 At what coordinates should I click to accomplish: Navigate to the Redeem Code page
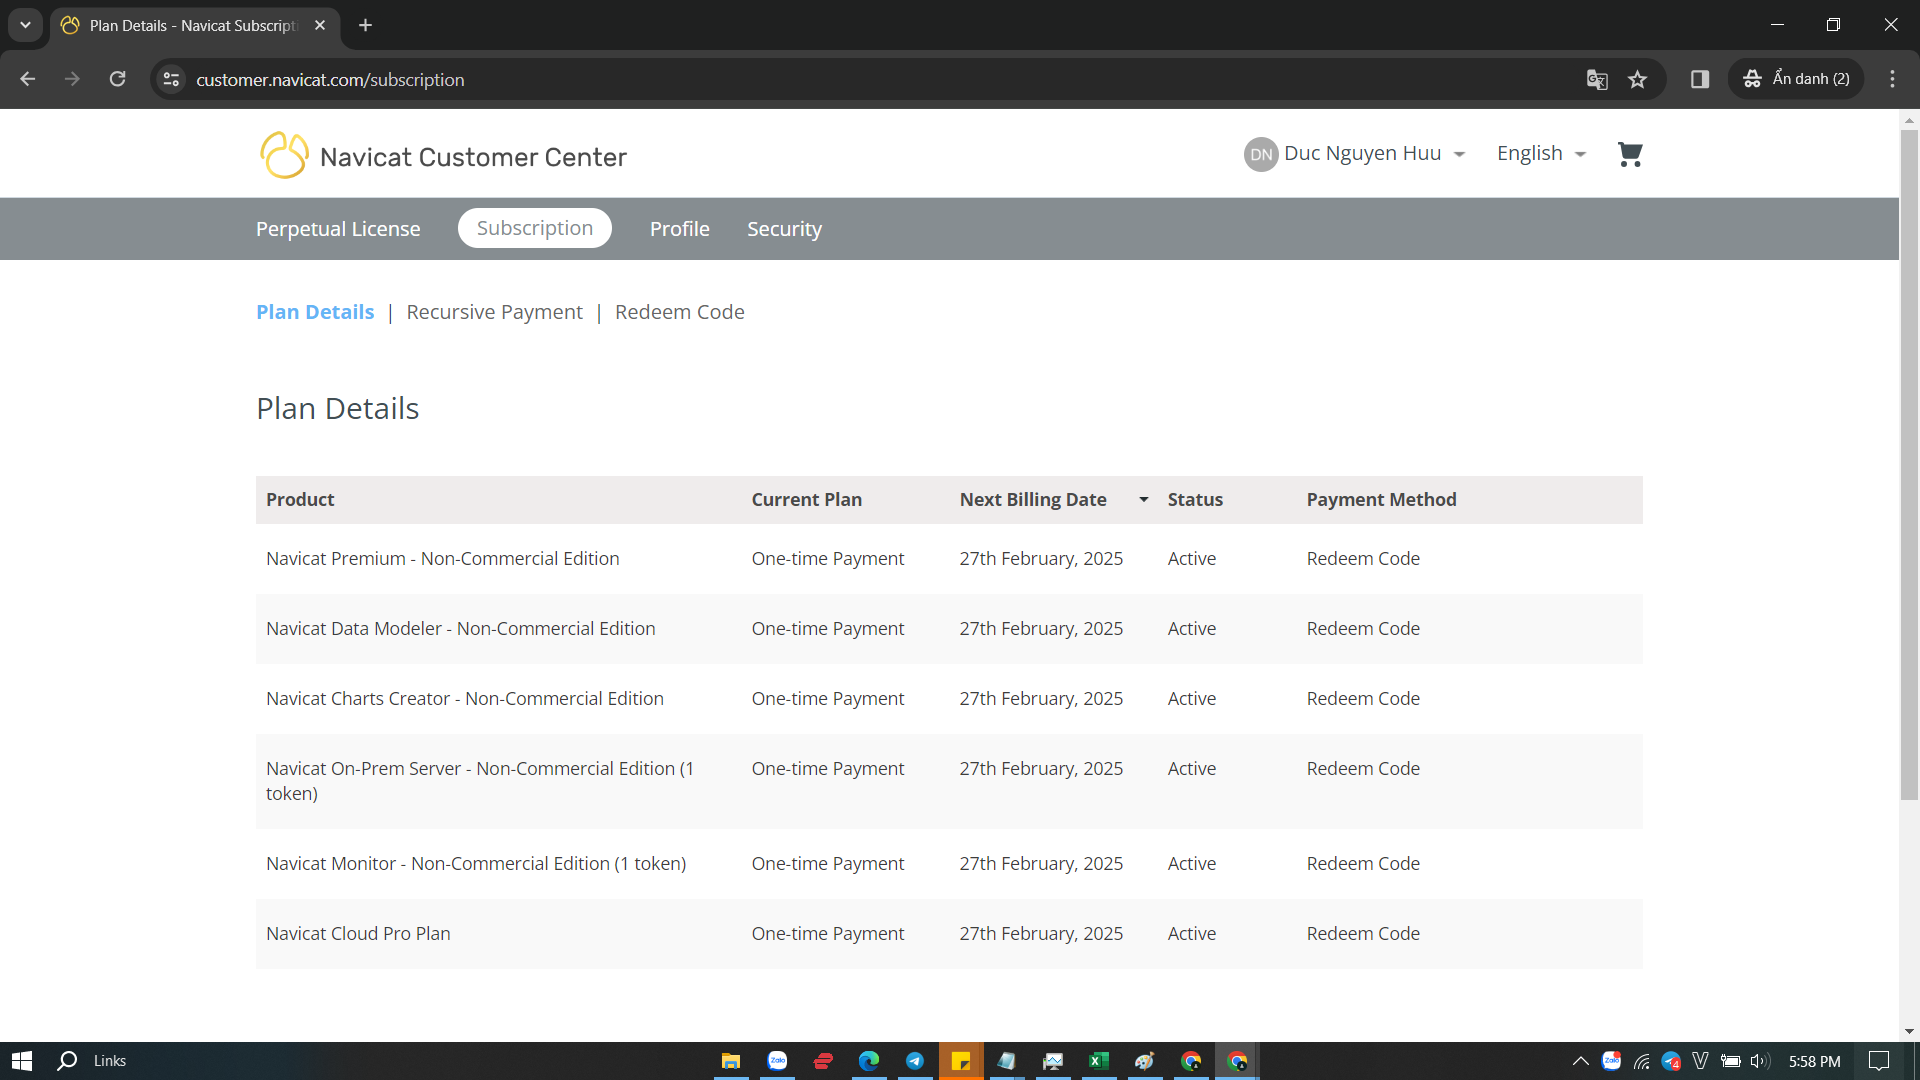click(x=680, y=312)
